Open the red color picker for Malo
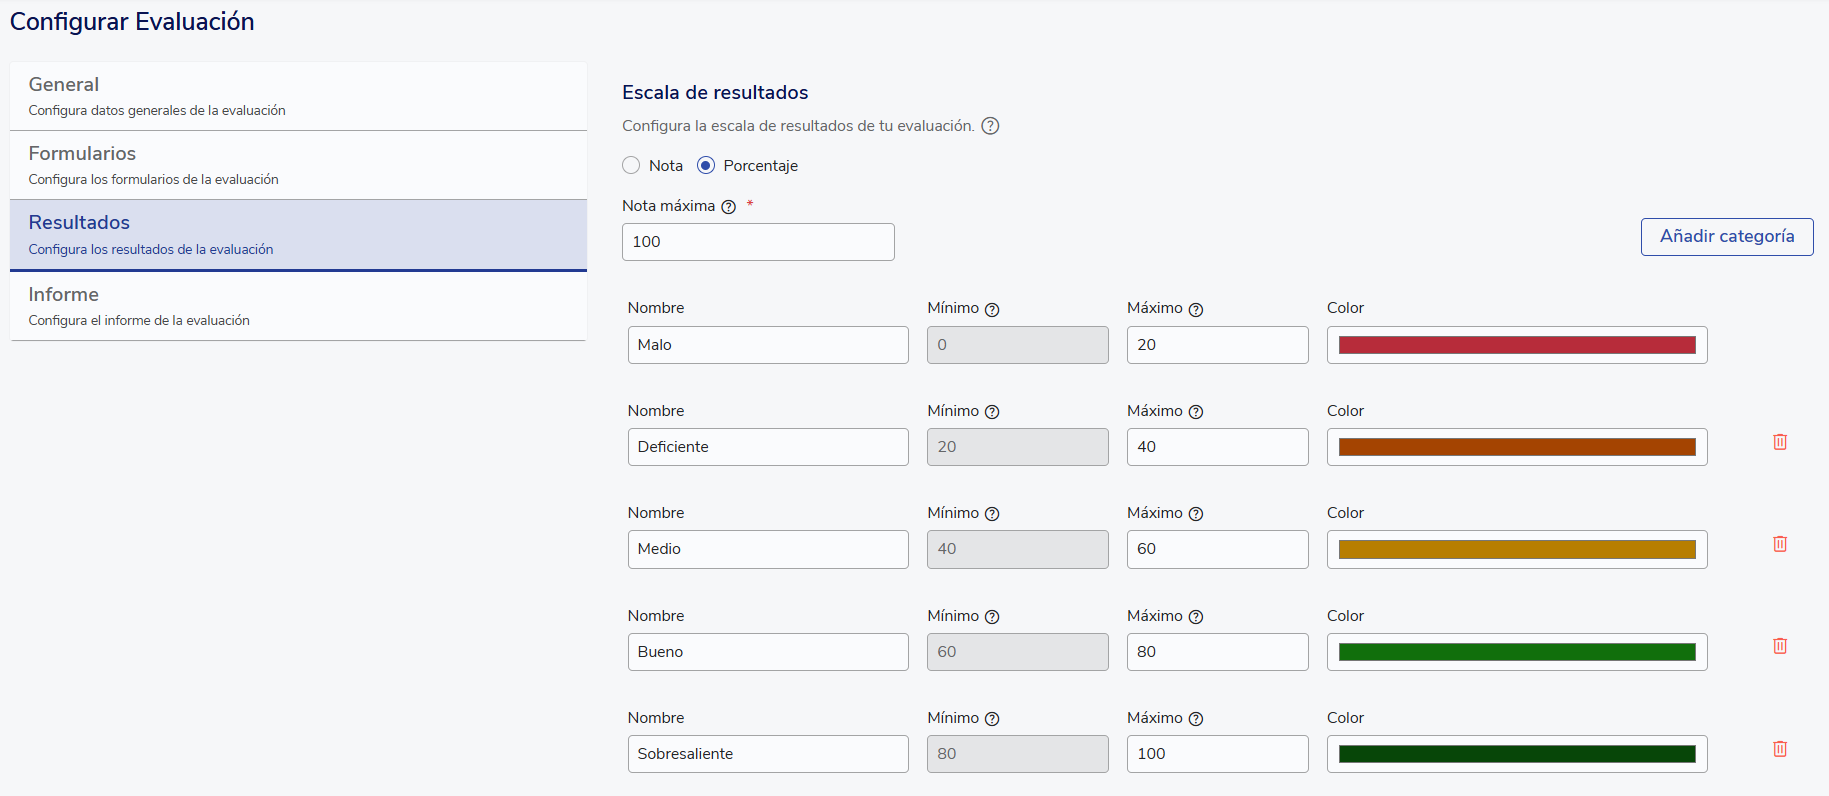Image resolution: width=1829 pixels, height=796 pixels. click(1516, 345)
